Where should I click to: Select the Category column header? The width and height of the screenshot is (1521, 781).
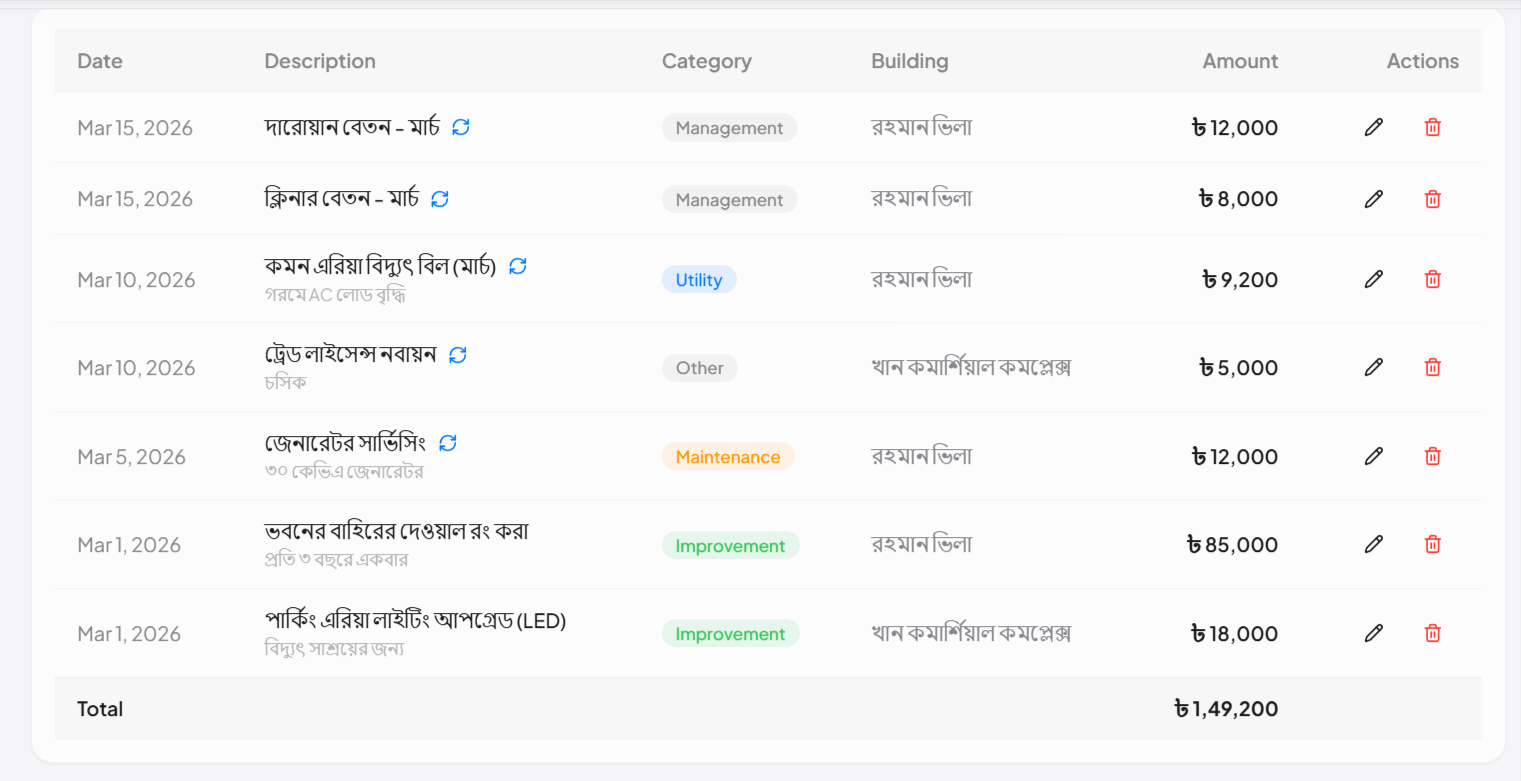706,61
